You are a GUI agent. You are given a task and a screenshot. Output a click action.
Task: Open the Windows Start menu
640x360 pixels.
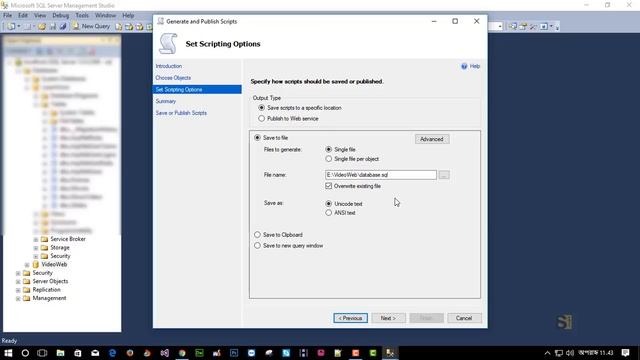pyautogui.click(x=8, y=353)
